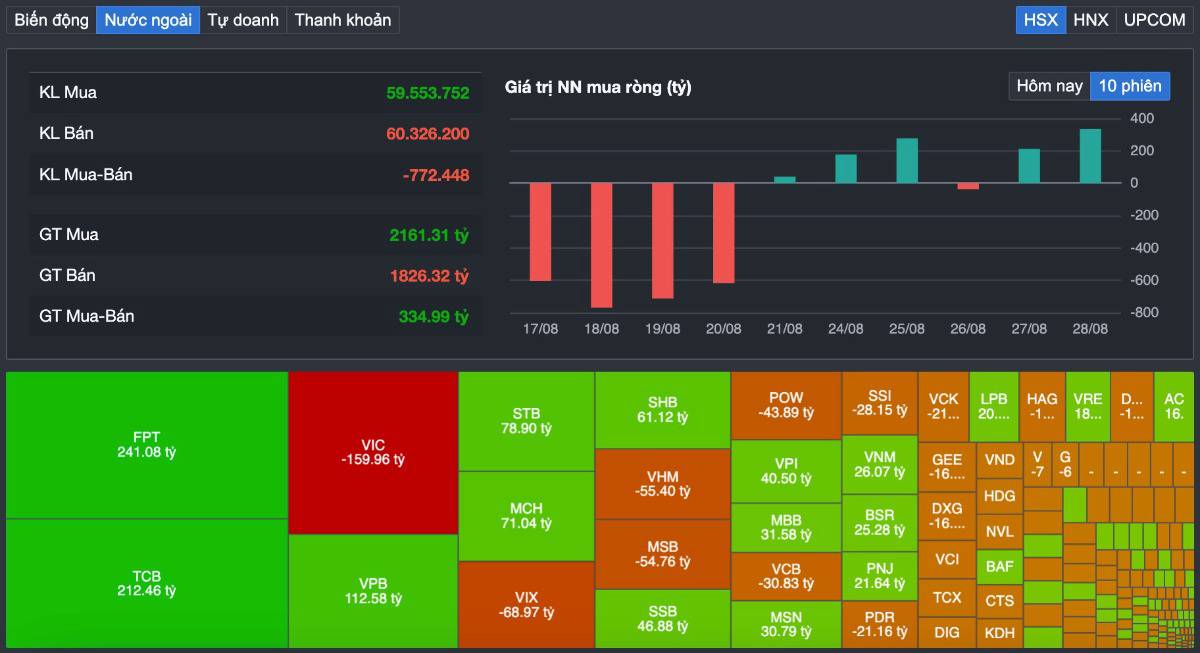Screen dimensions: 1200x653
Task: Click the BSR 25.28 tỷ tile
Action: click(880, 522)
